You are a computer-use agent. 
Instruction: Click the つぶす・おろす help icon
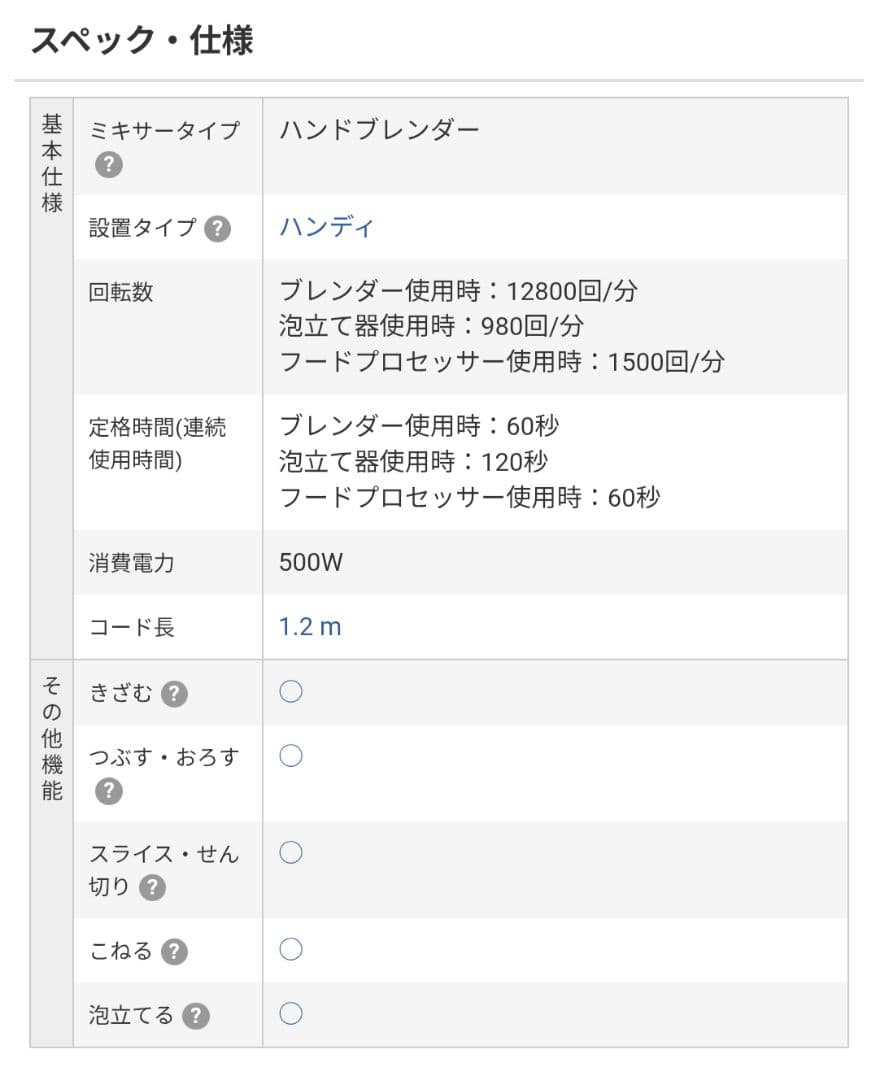109,793
